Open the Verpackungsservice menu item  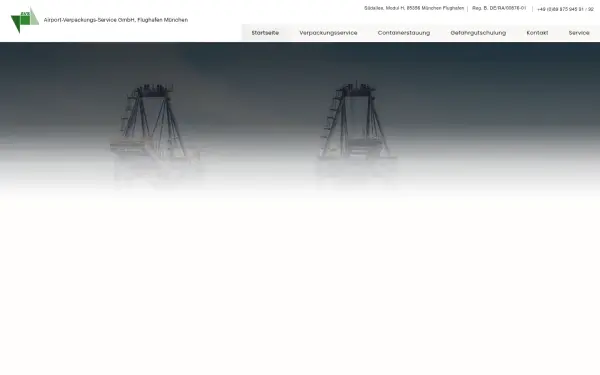click(x=328, y=33)
